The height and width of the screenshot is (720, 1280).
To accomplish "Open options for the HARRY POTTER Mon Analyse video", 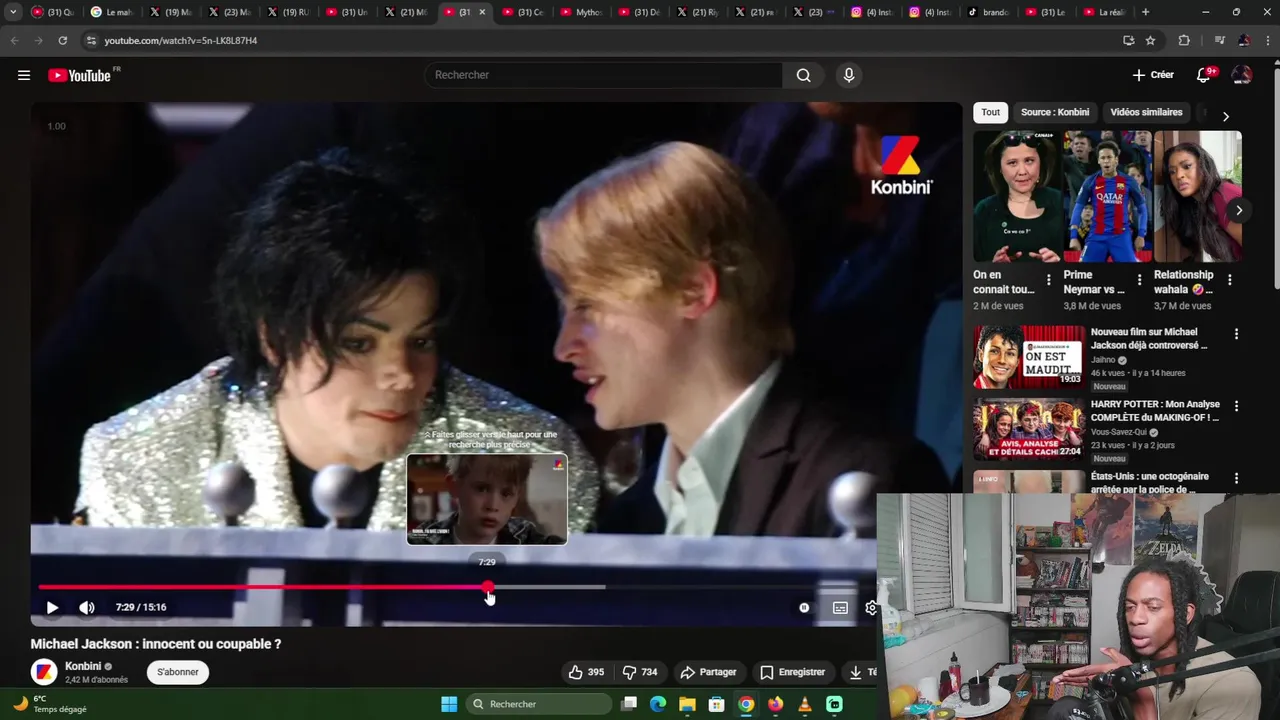I will point(1236,406).
